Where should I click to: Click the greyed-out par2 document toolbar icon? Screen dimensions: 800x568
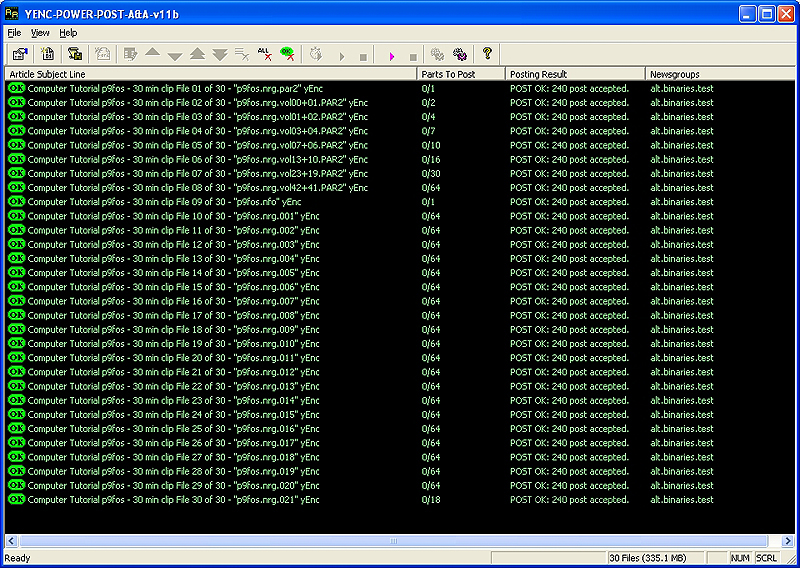coord(103,54)
